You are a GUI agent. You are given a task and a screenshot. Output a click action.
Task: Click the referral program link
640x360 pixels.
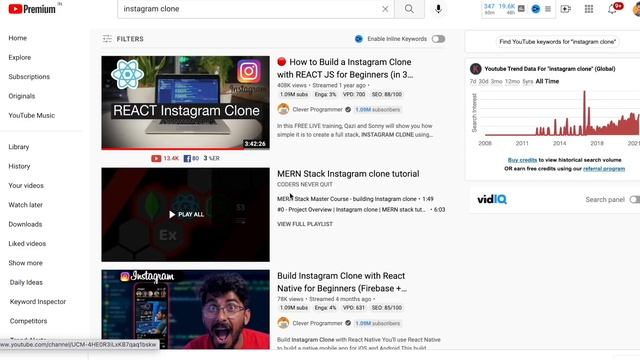604,169
